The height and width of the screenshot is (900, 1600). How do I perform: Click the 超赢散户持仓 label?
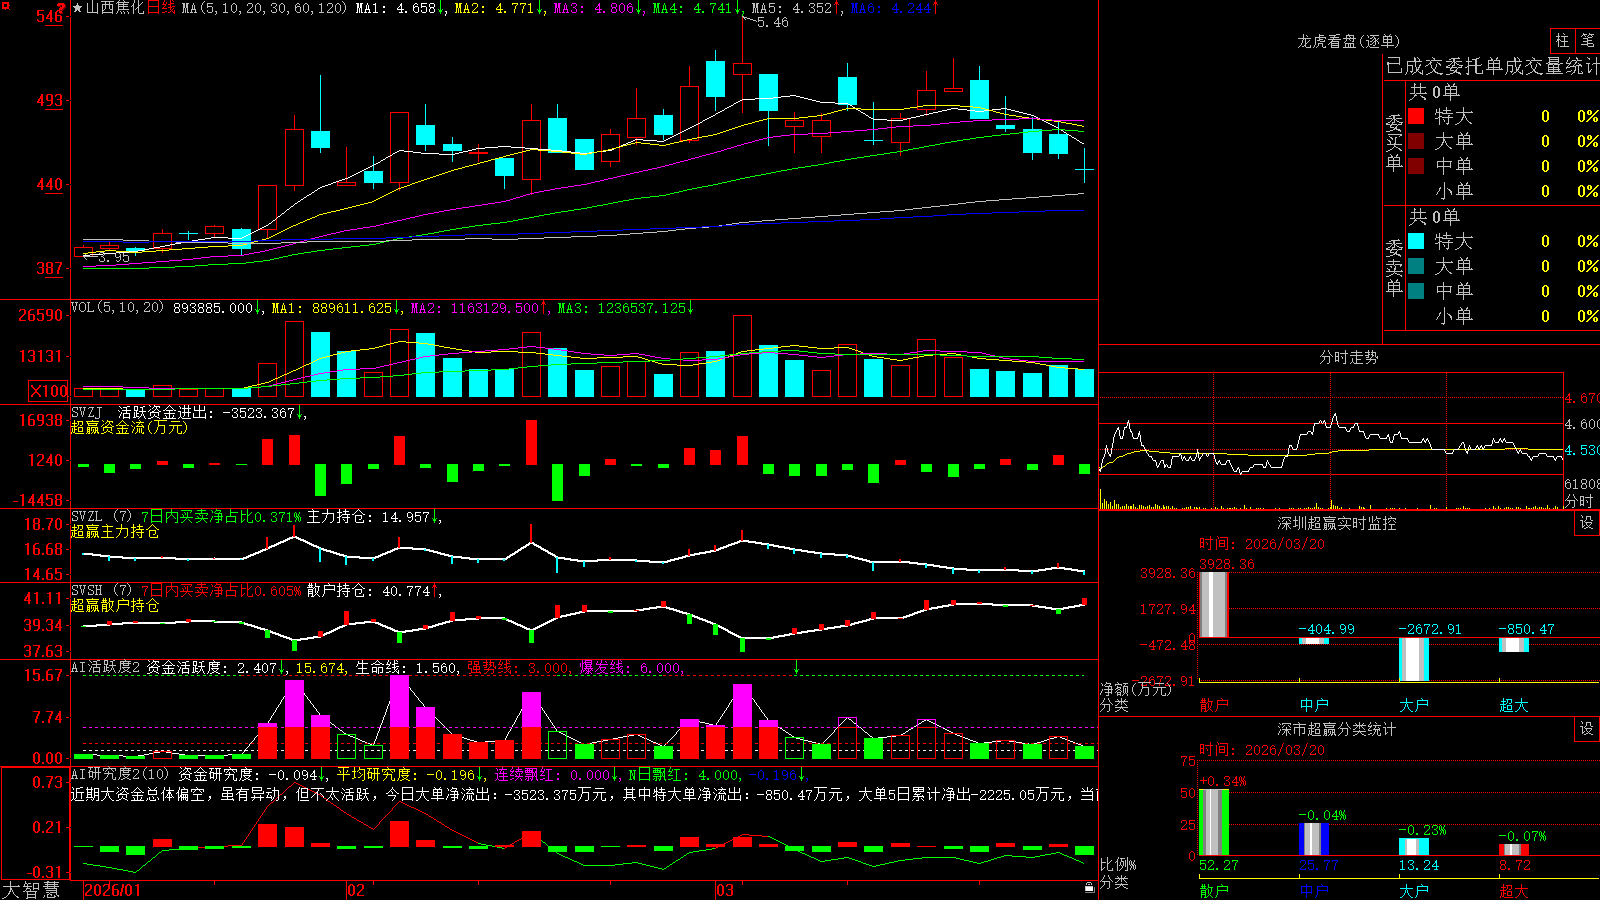pyautogui.click(x=115, y=605)
